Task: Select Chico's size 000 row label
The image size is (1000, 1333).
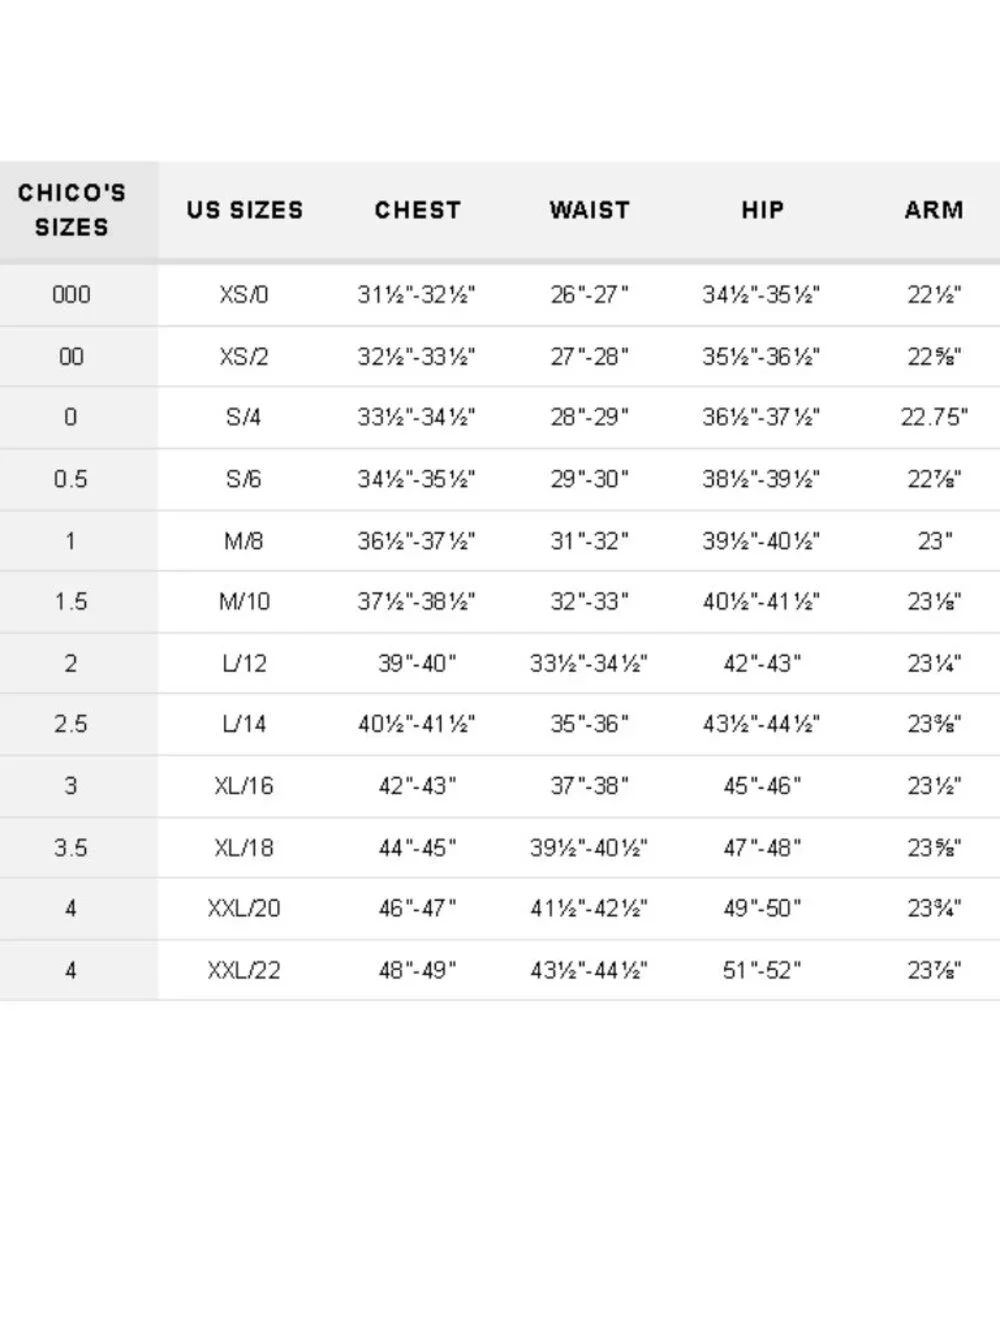Action: tap(71, 295)
